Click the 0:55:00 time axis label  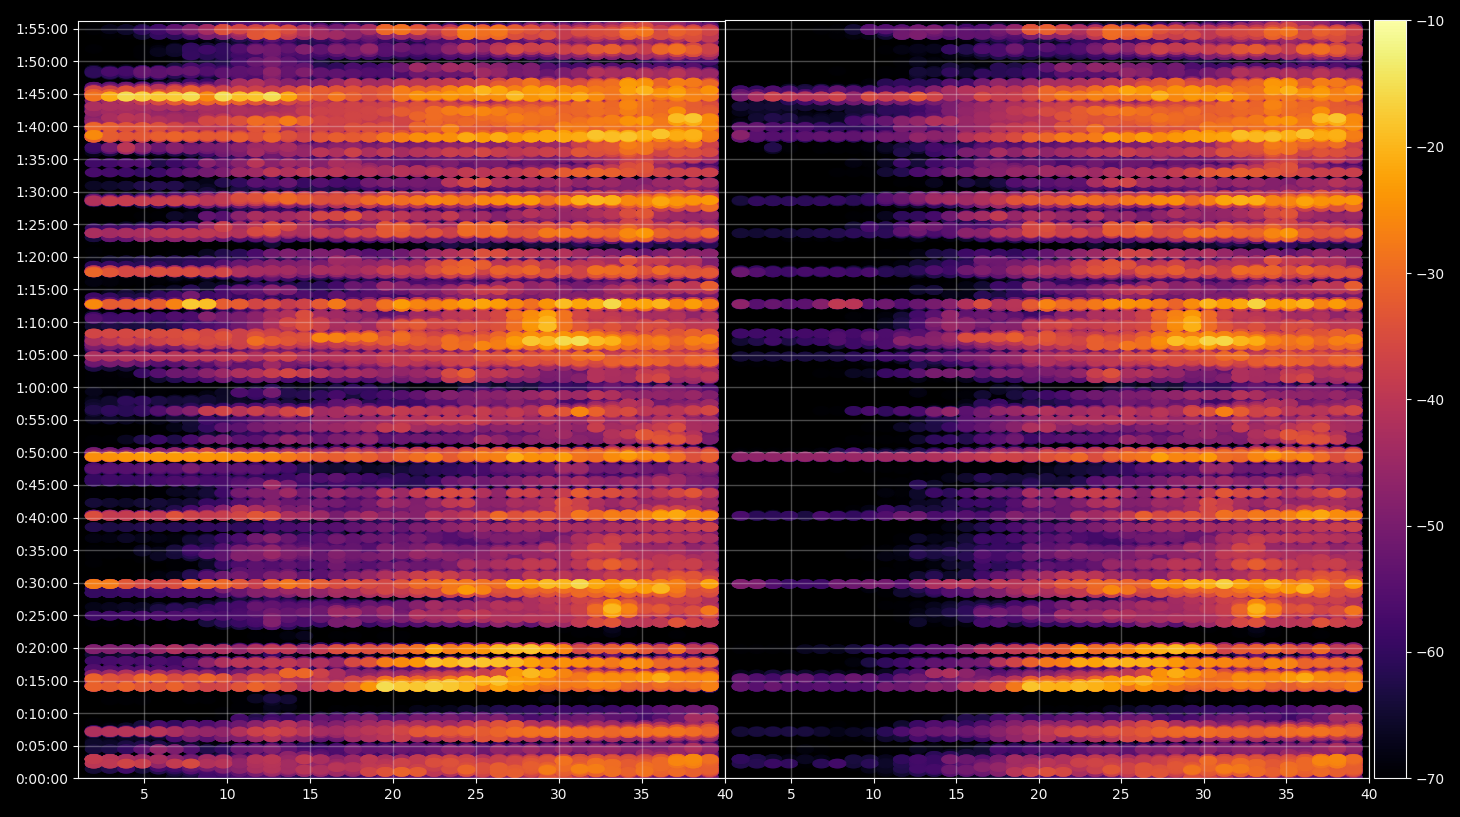coord(42,420)
